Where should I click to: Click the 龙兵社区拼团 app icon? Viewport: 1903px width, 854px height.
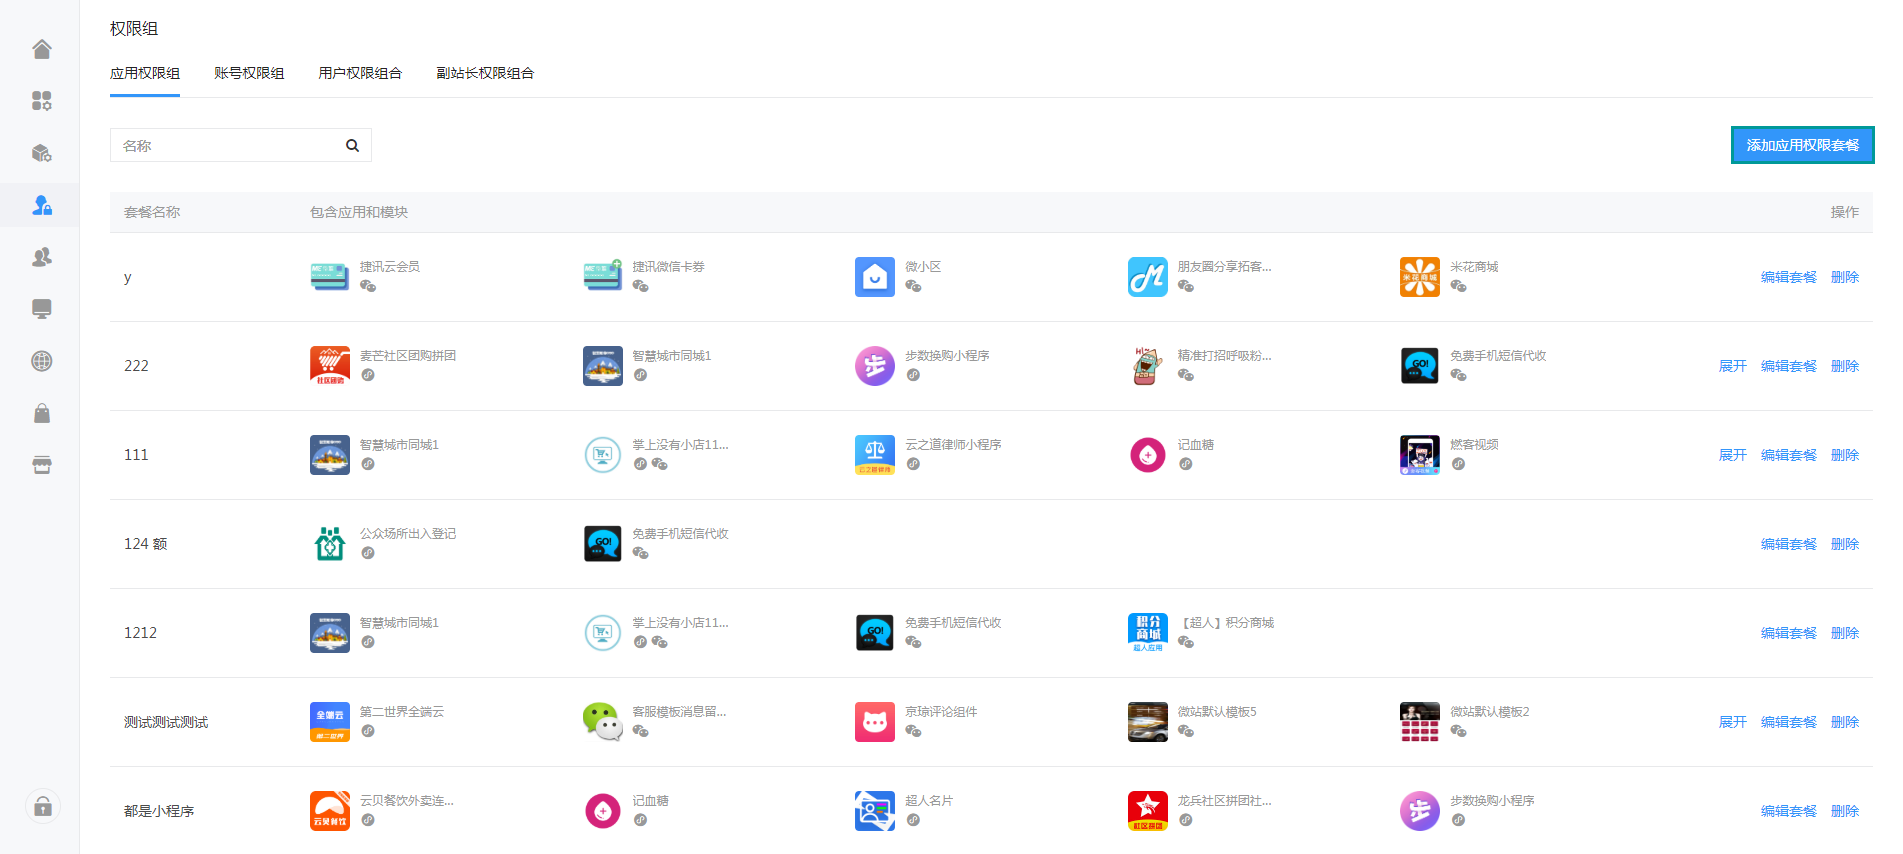coord(1148,811)
